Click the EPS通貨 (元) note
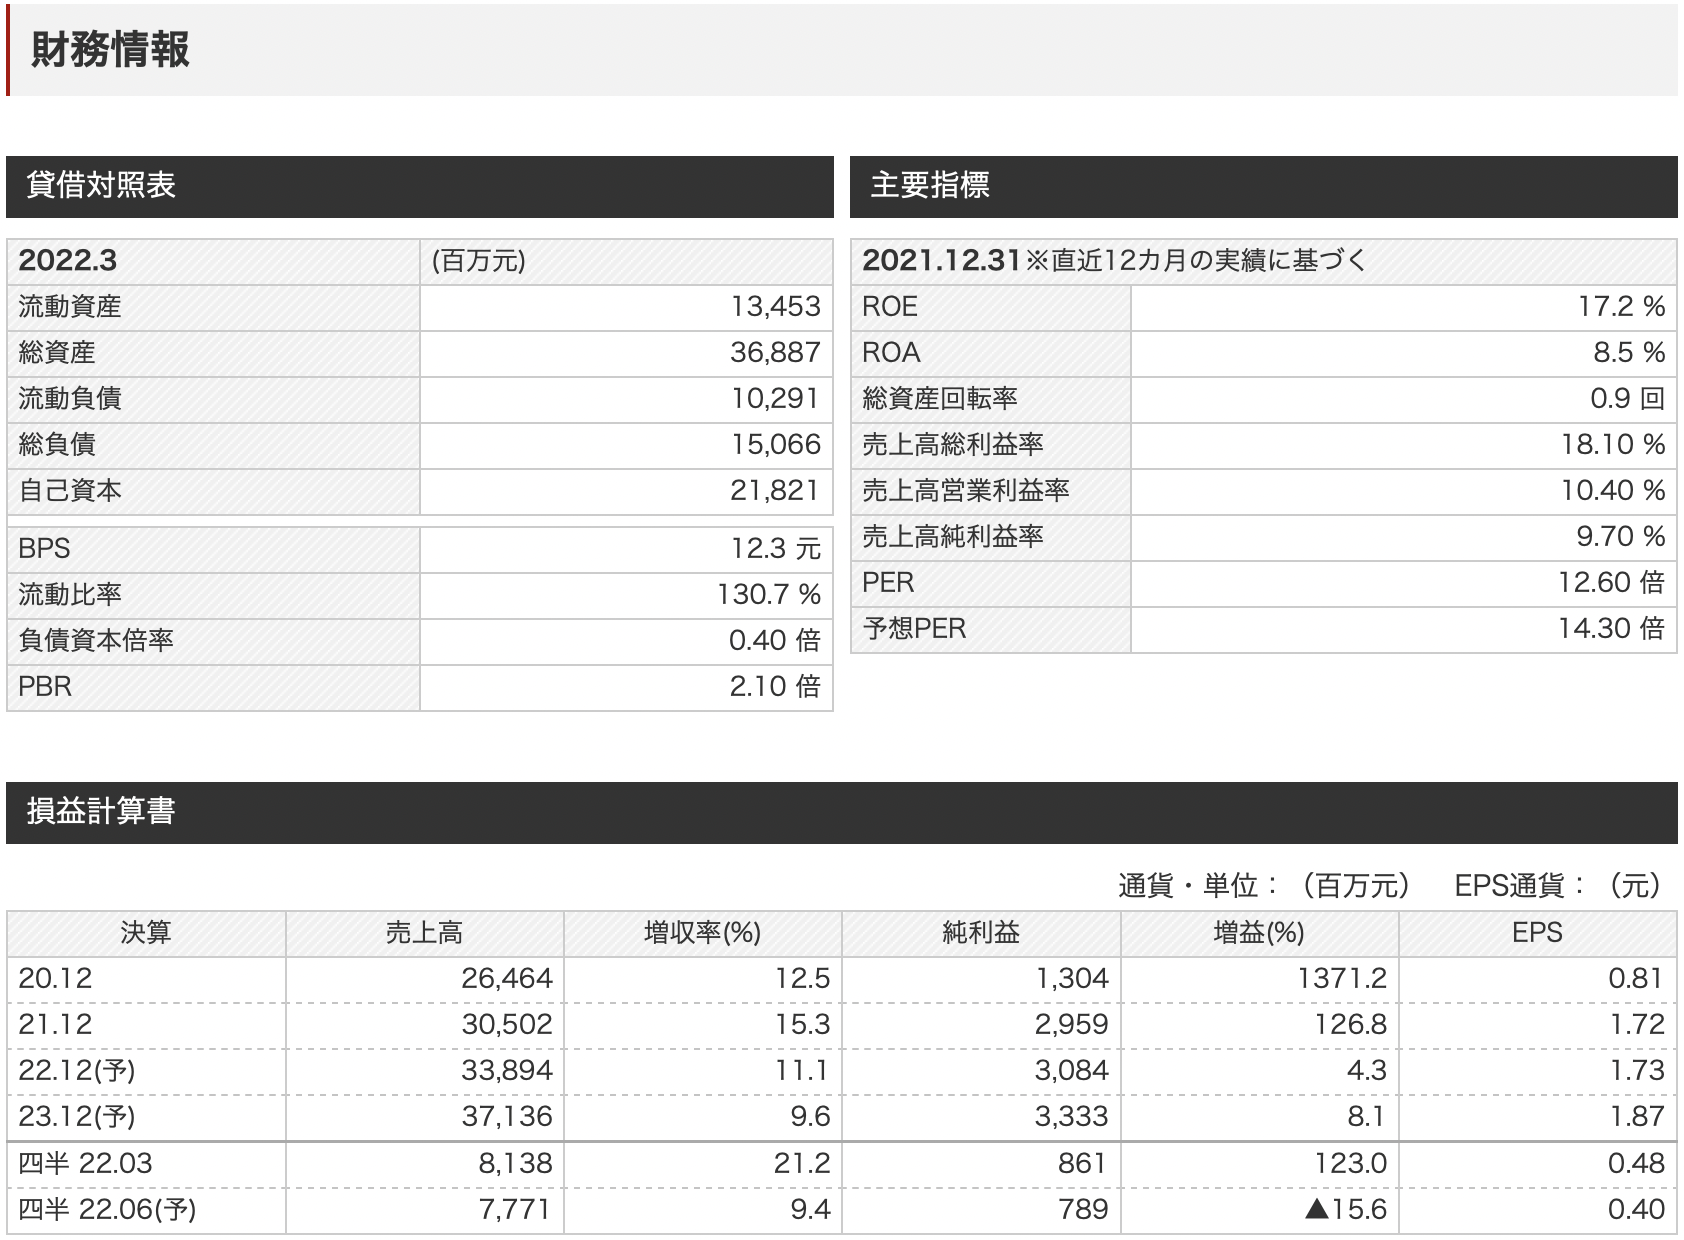 (x=1559, y=886)
